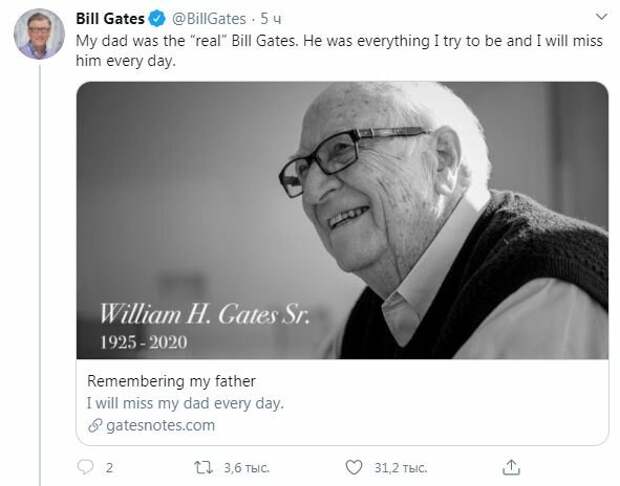This screenshot has width=620, height=486.
Task: Click the chain link icon beside gatesnotes.com
Action: tap(94, 426)
